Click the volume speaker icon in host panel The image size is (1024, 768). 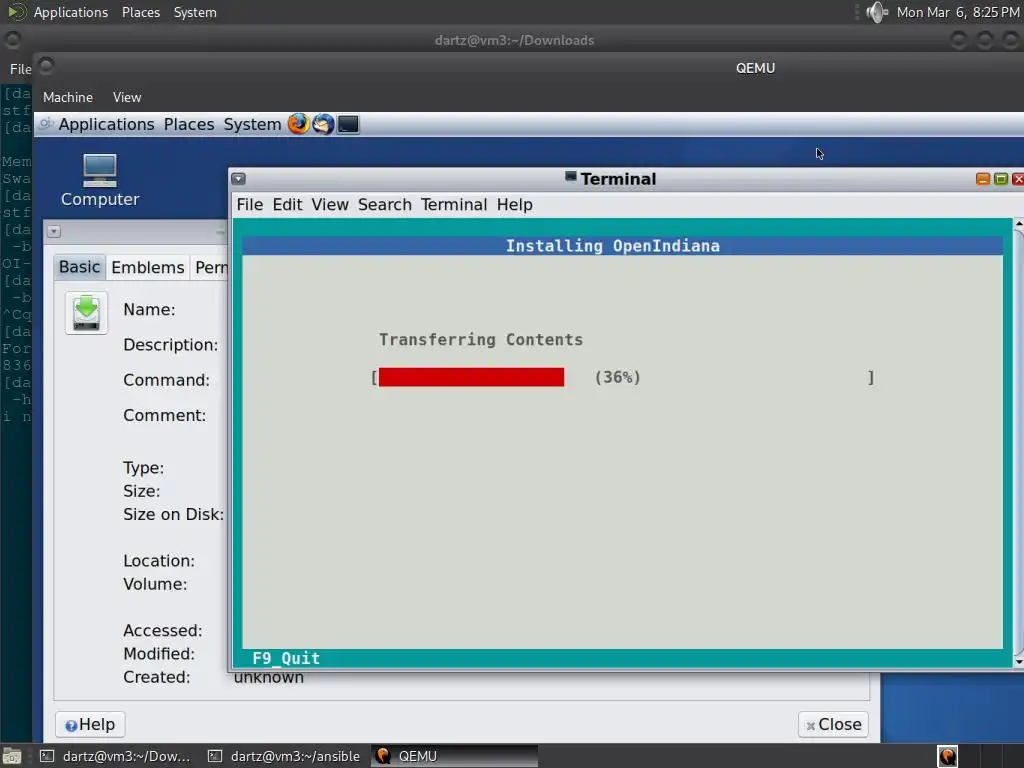click(x=876, y=12)
